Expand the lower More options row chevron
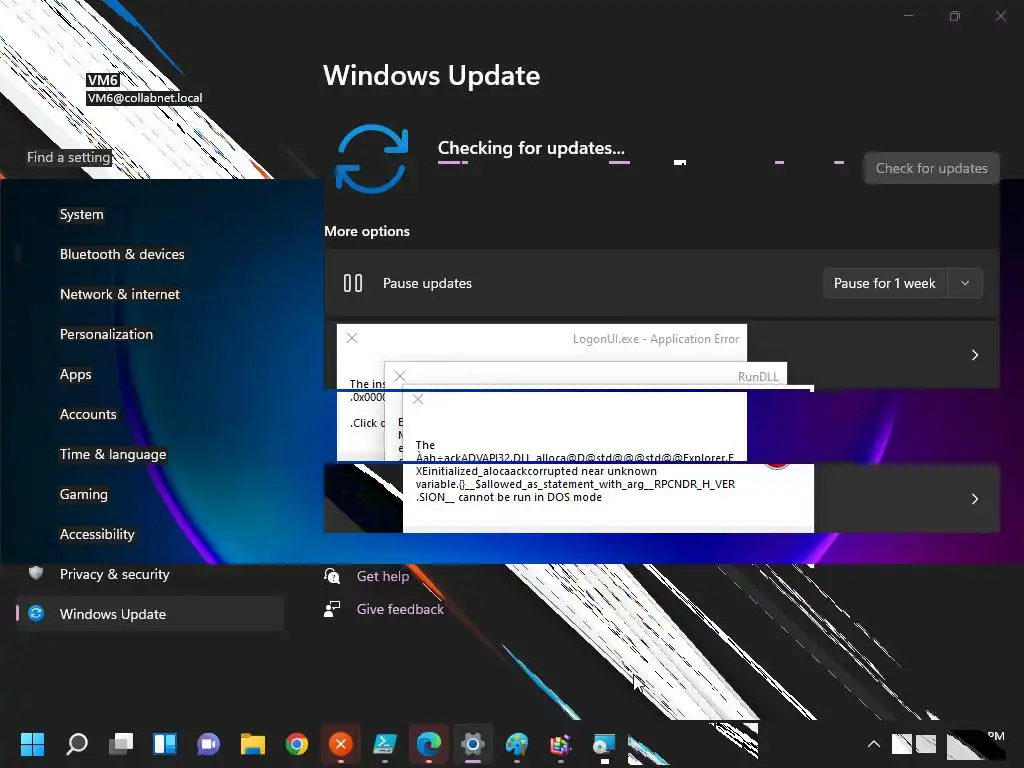Image resolution: width=1024 pixels, height=768 pixels. 974,498
